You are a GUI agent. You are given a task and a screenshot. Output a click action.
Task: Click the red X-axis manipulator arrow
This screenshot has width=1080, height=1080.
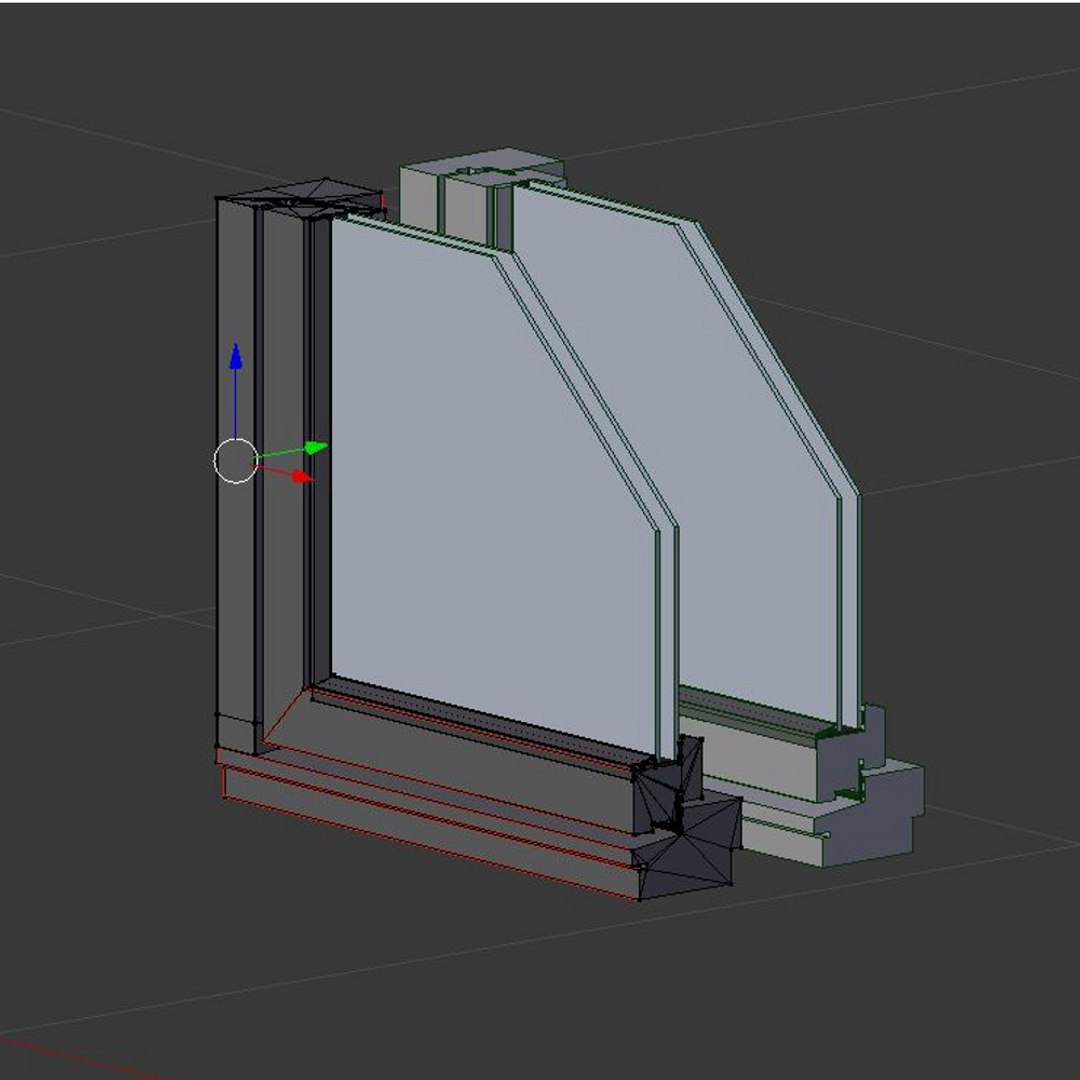[x=302, y=477]
